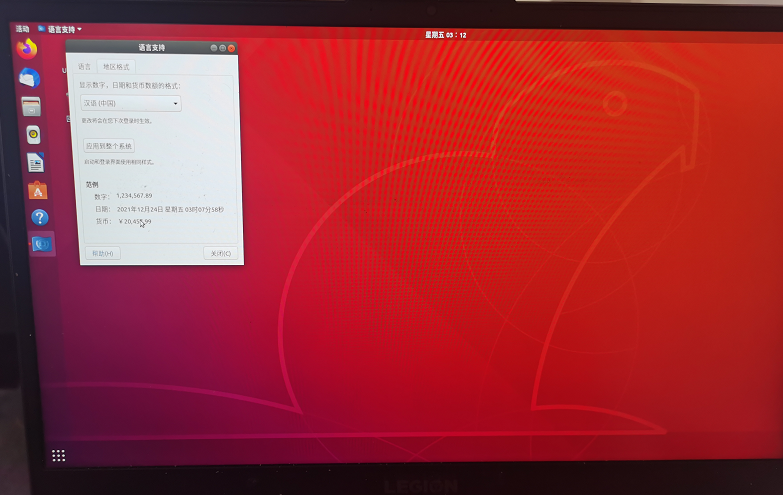
Task: Click the 语言支持 window title bar text
Action: (151, 47)
